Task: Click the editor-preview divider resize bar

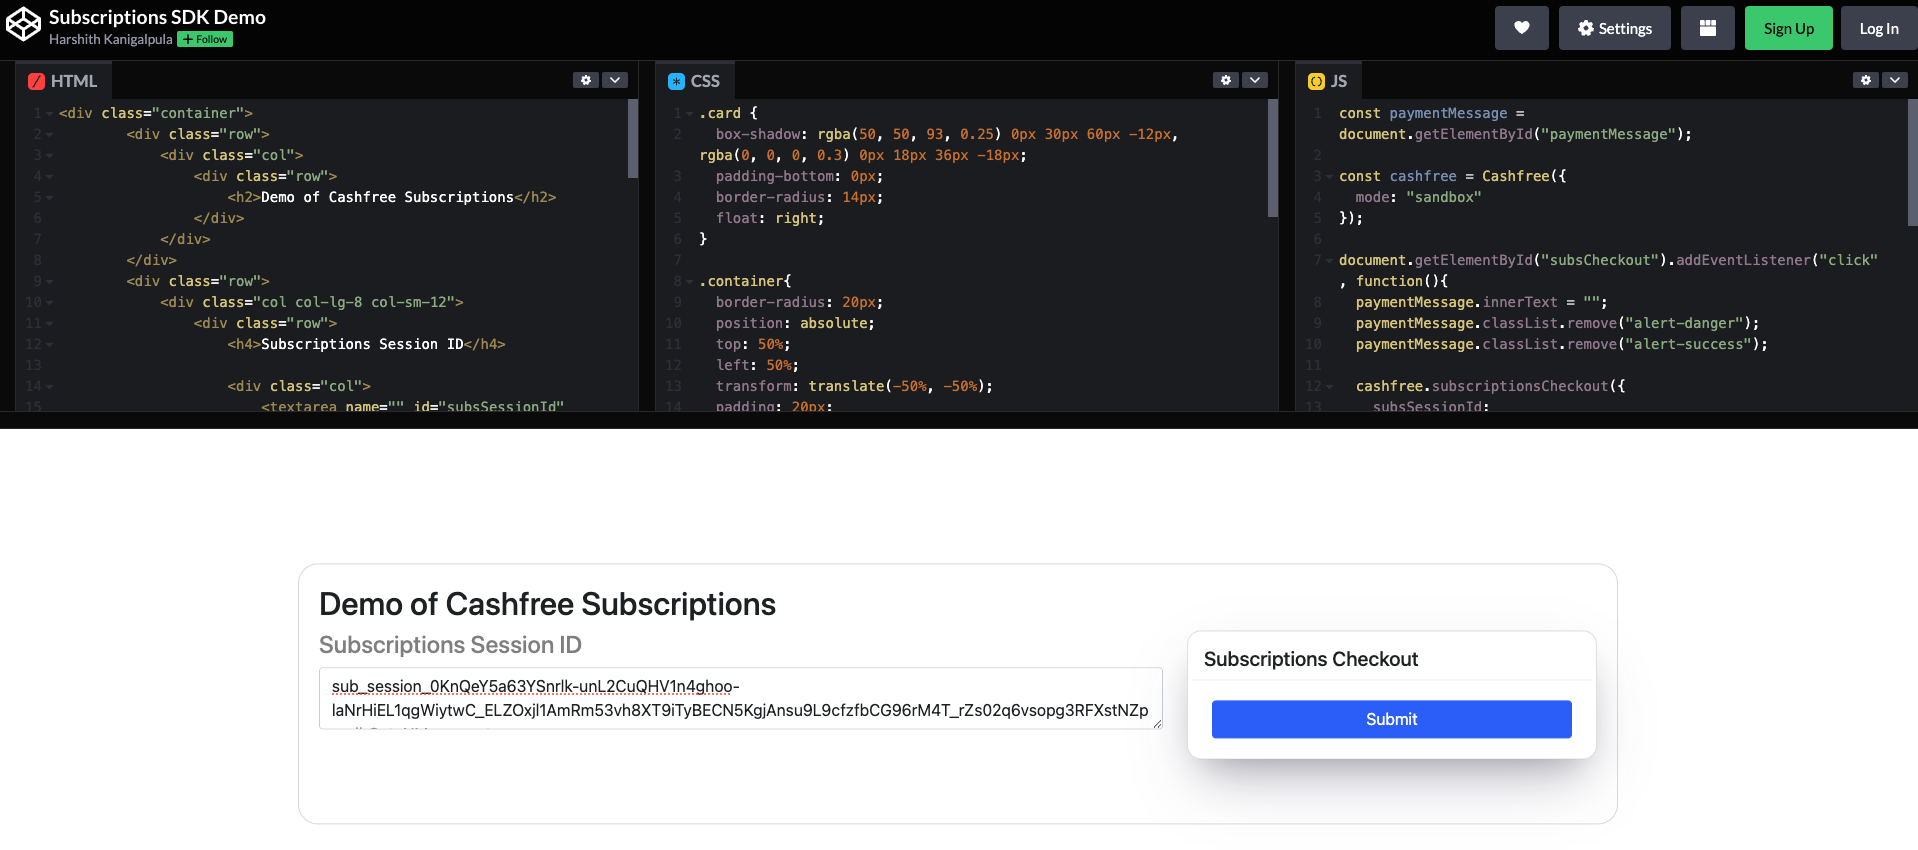Action: (x=959, y=420)
